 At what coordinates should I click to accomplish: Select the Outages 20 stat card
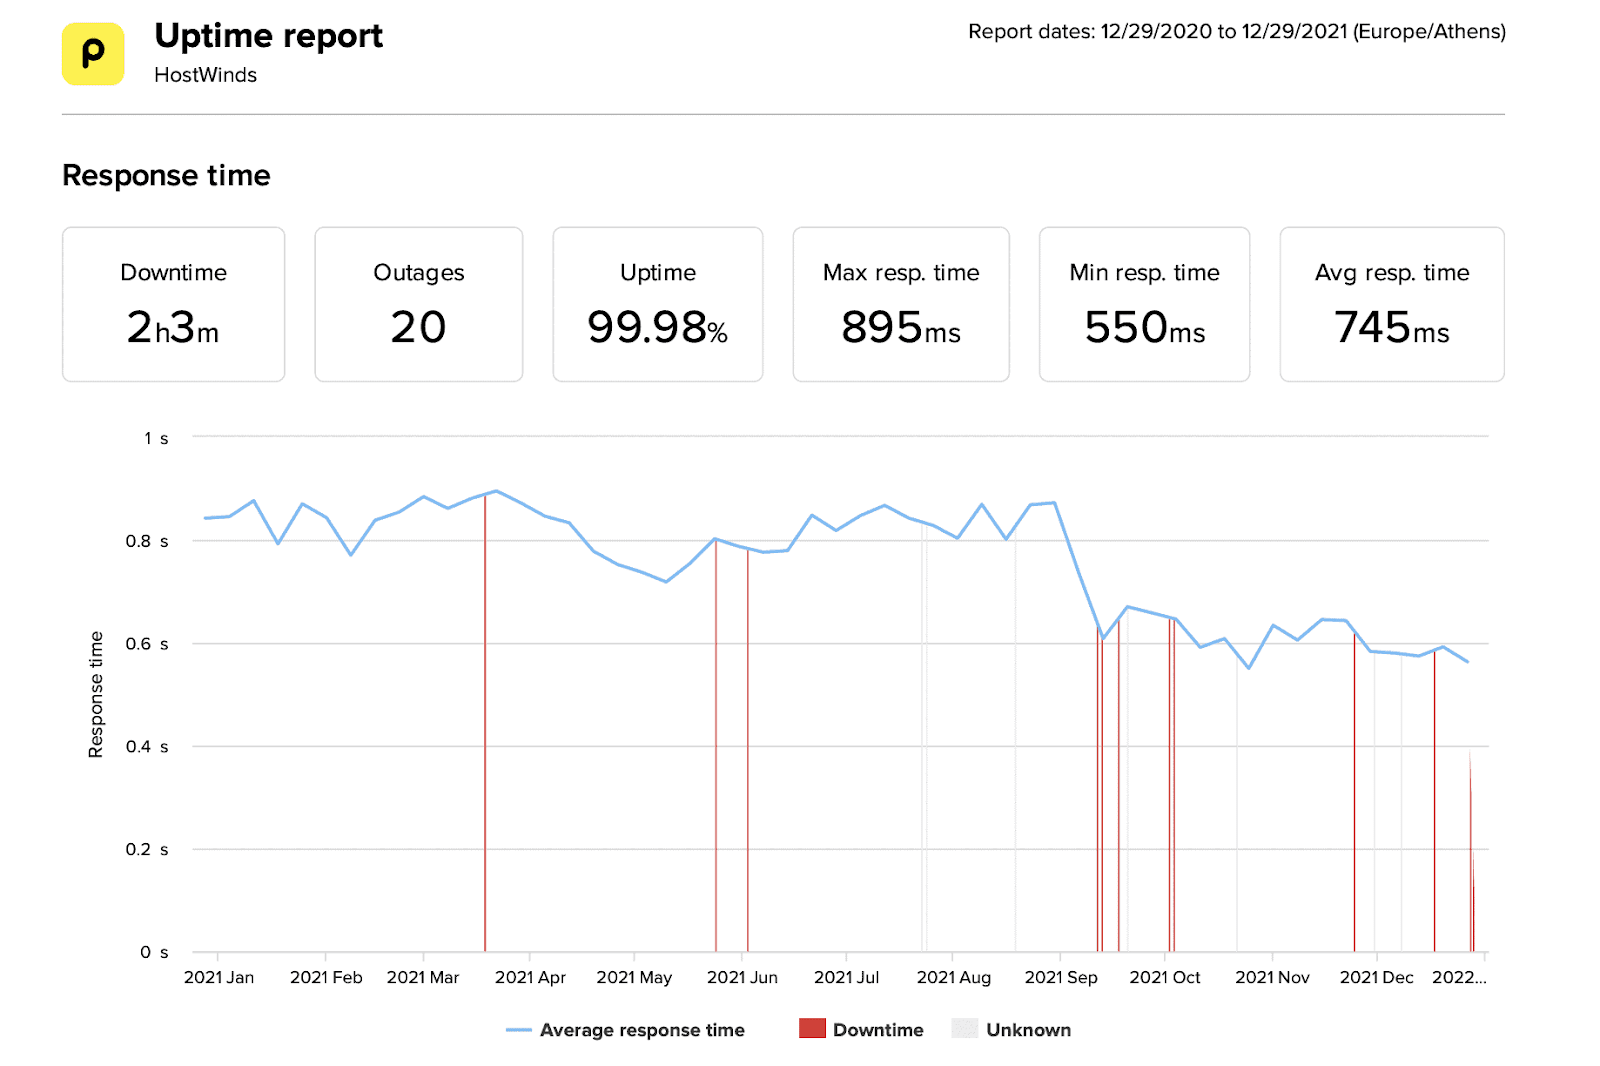click(418, 304)
